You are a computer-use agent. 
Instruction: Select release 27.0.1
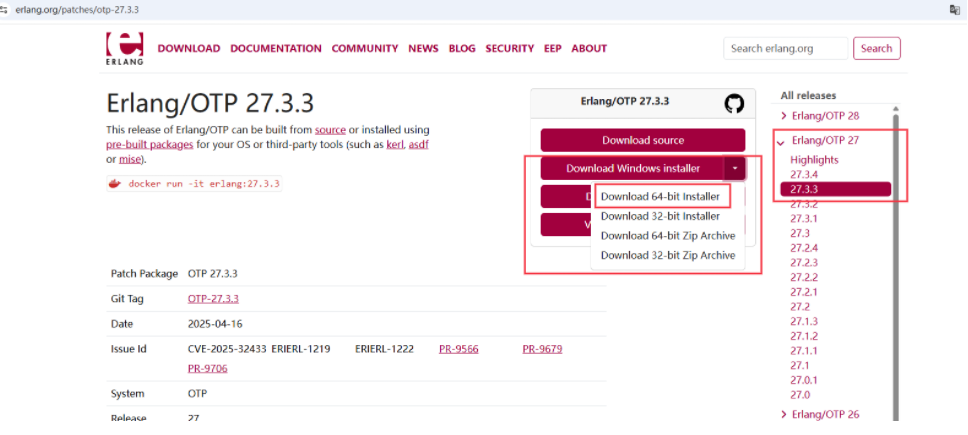coord(804,380)
